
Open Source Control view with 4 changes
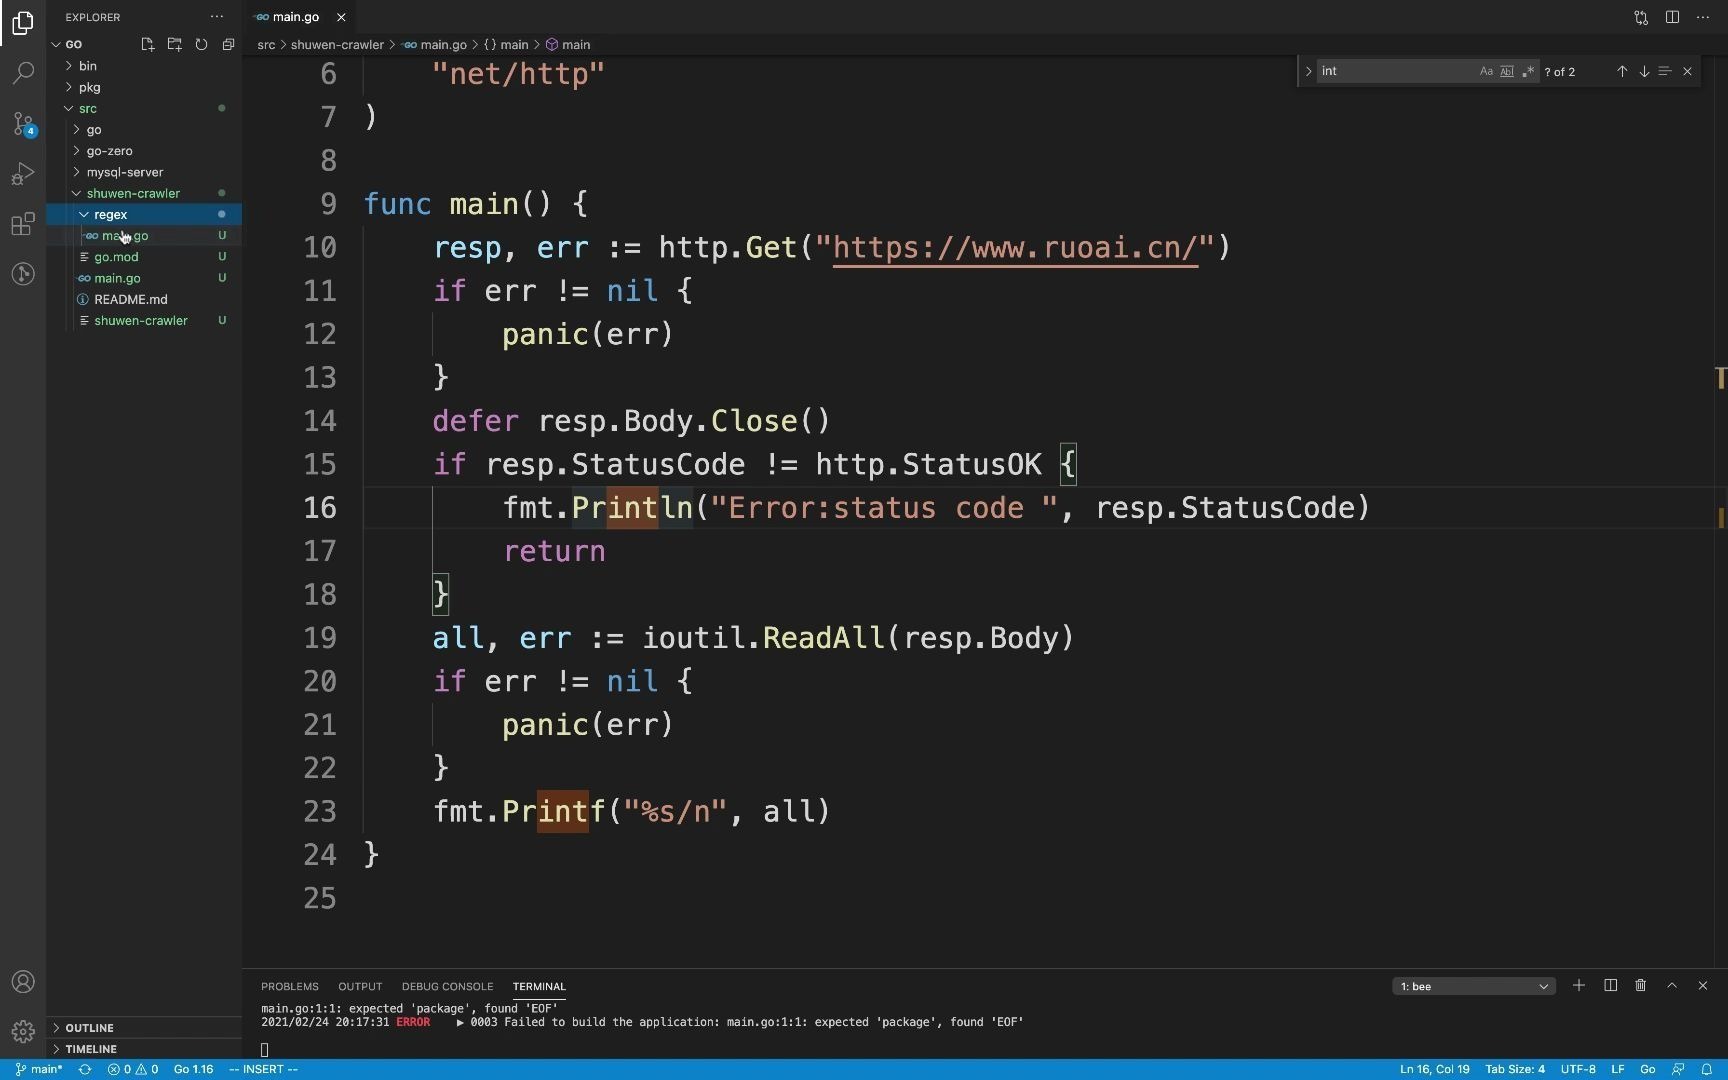(23, 124)
